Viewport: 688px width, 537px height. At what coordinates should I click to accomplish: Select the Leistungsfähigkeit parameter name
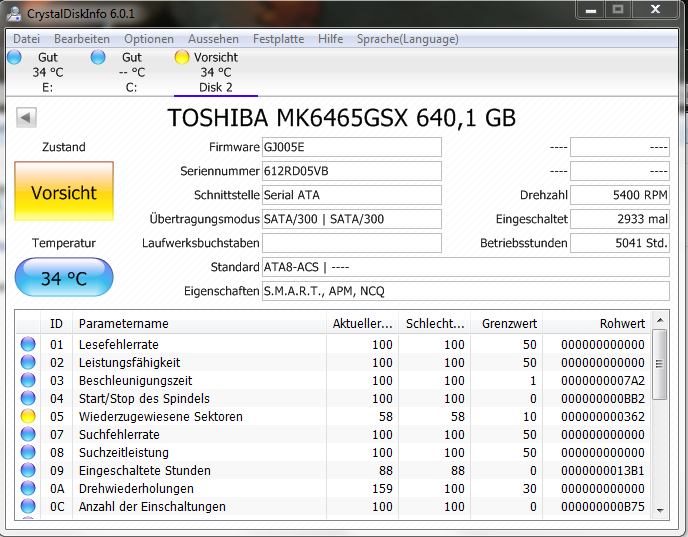129,362
